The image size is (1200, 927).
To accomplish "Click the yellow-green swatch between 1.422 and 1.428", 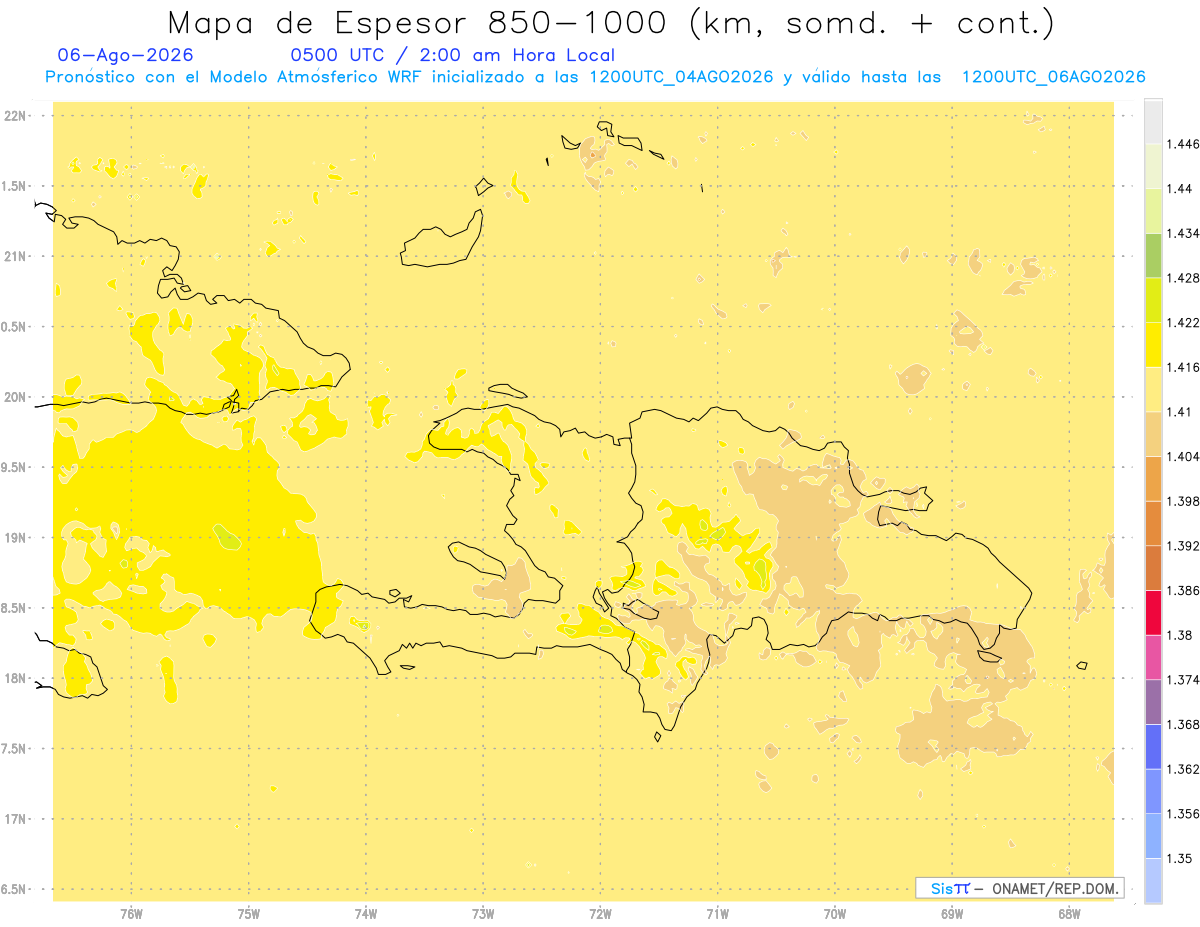I will 1153,300.
